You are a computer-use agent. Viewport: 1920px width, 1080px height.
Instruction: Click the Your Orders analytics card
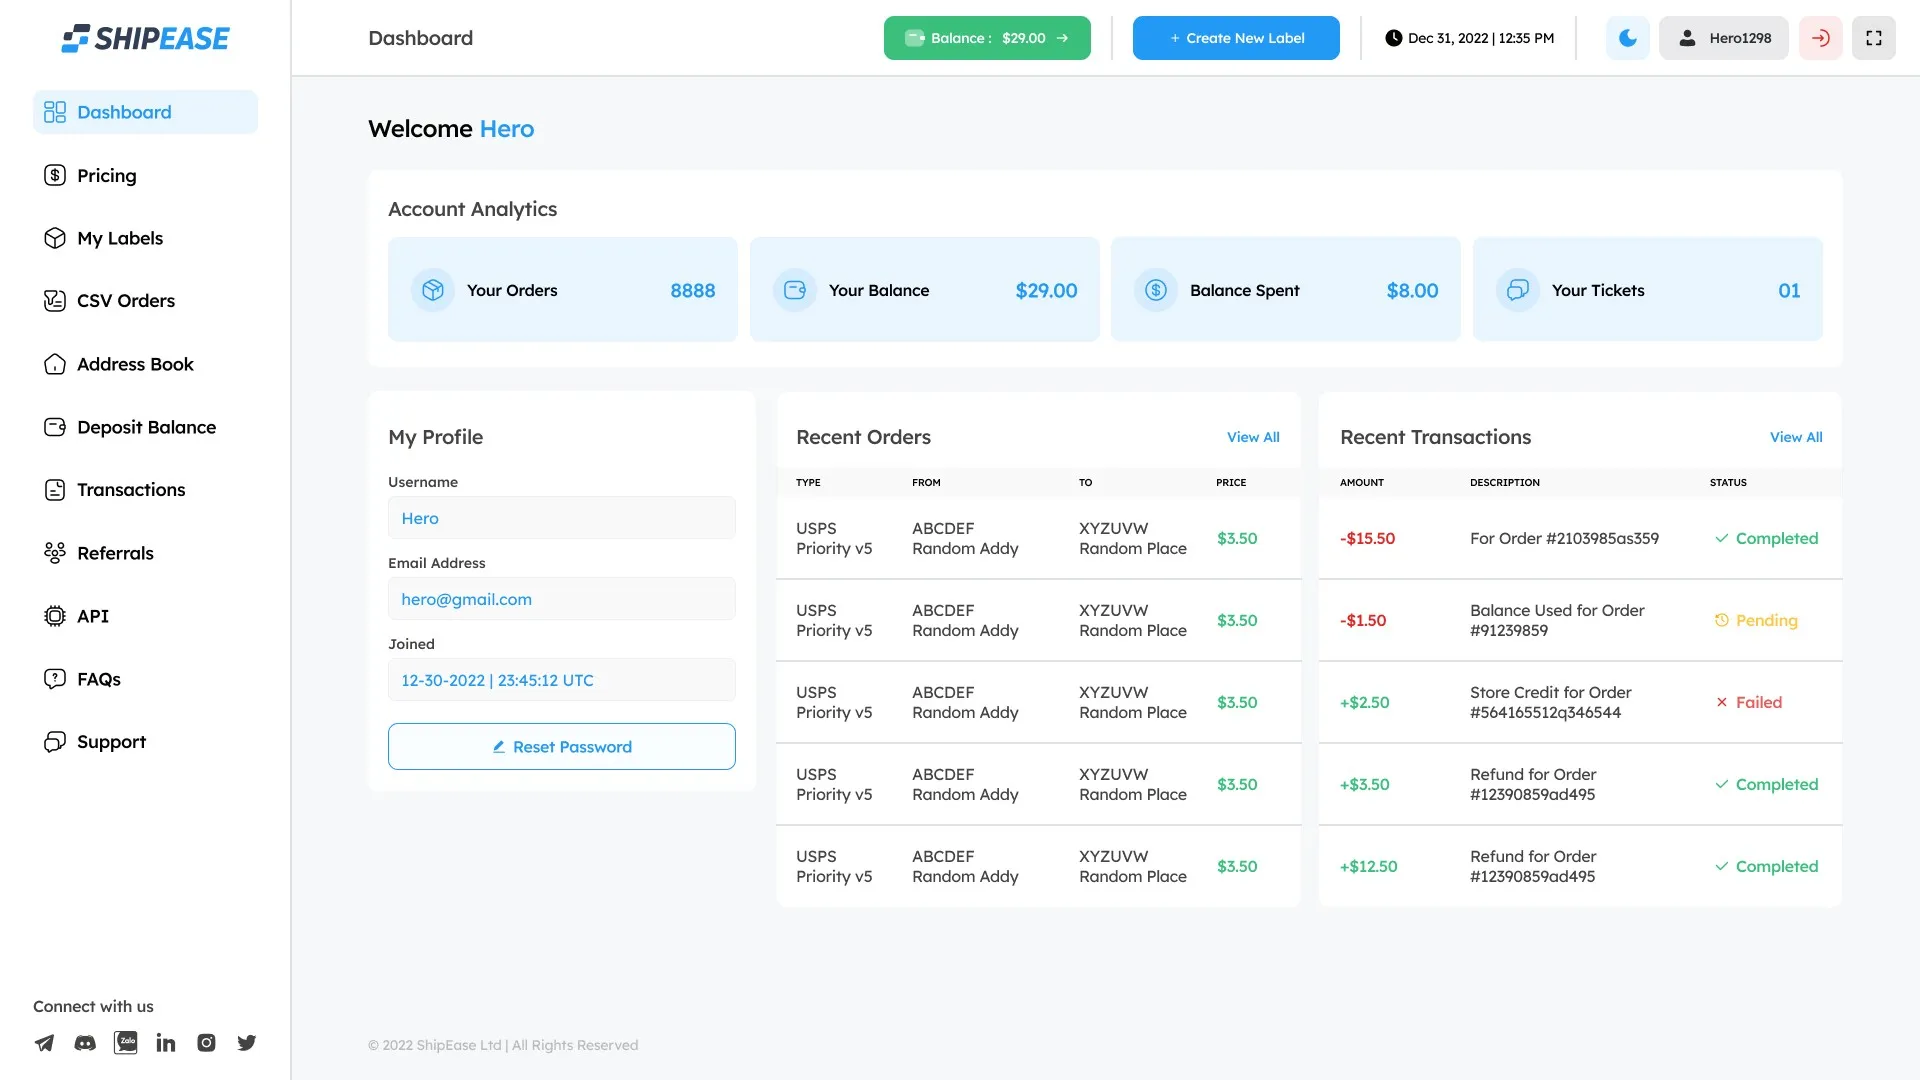coord(562,290)
